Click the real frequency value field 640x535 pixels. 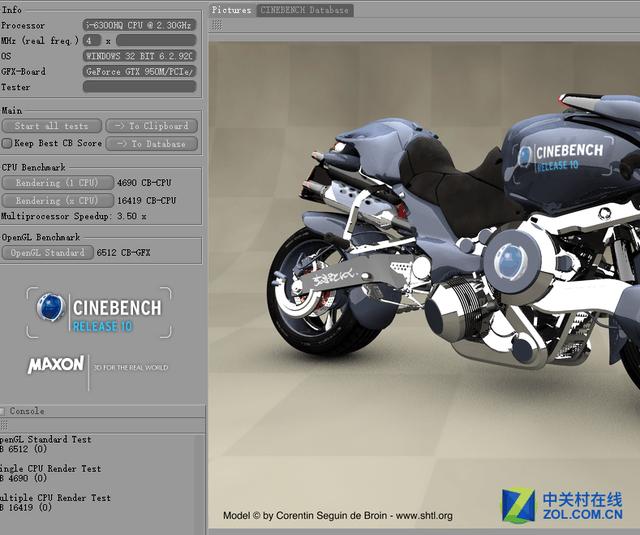tap(156, 40)
